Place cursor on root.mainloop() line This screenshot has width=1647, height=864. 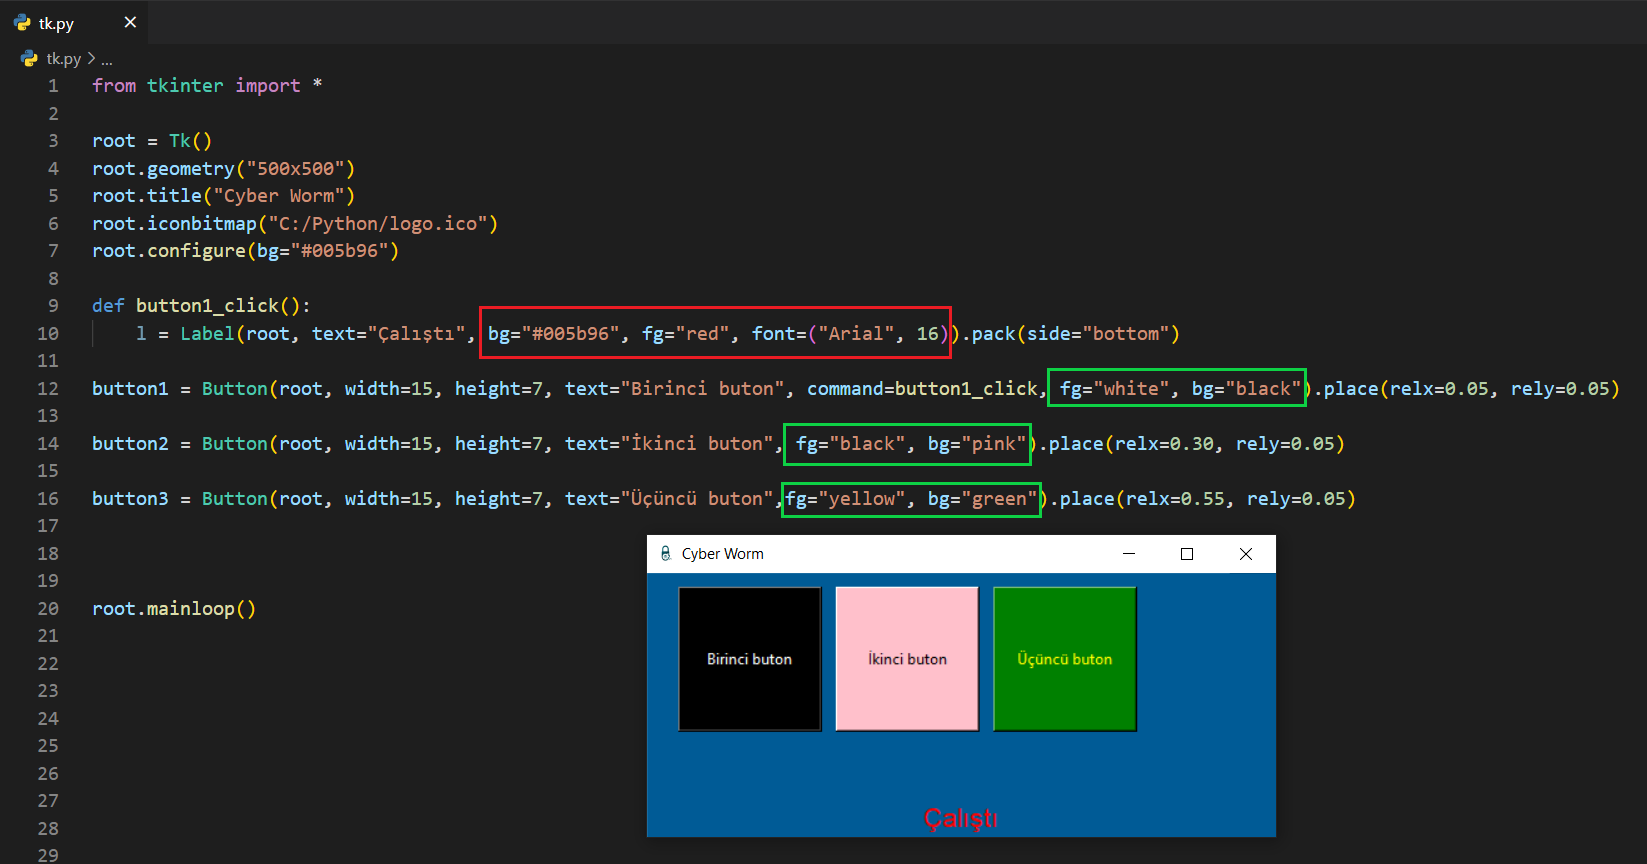(x=174, y=609)
